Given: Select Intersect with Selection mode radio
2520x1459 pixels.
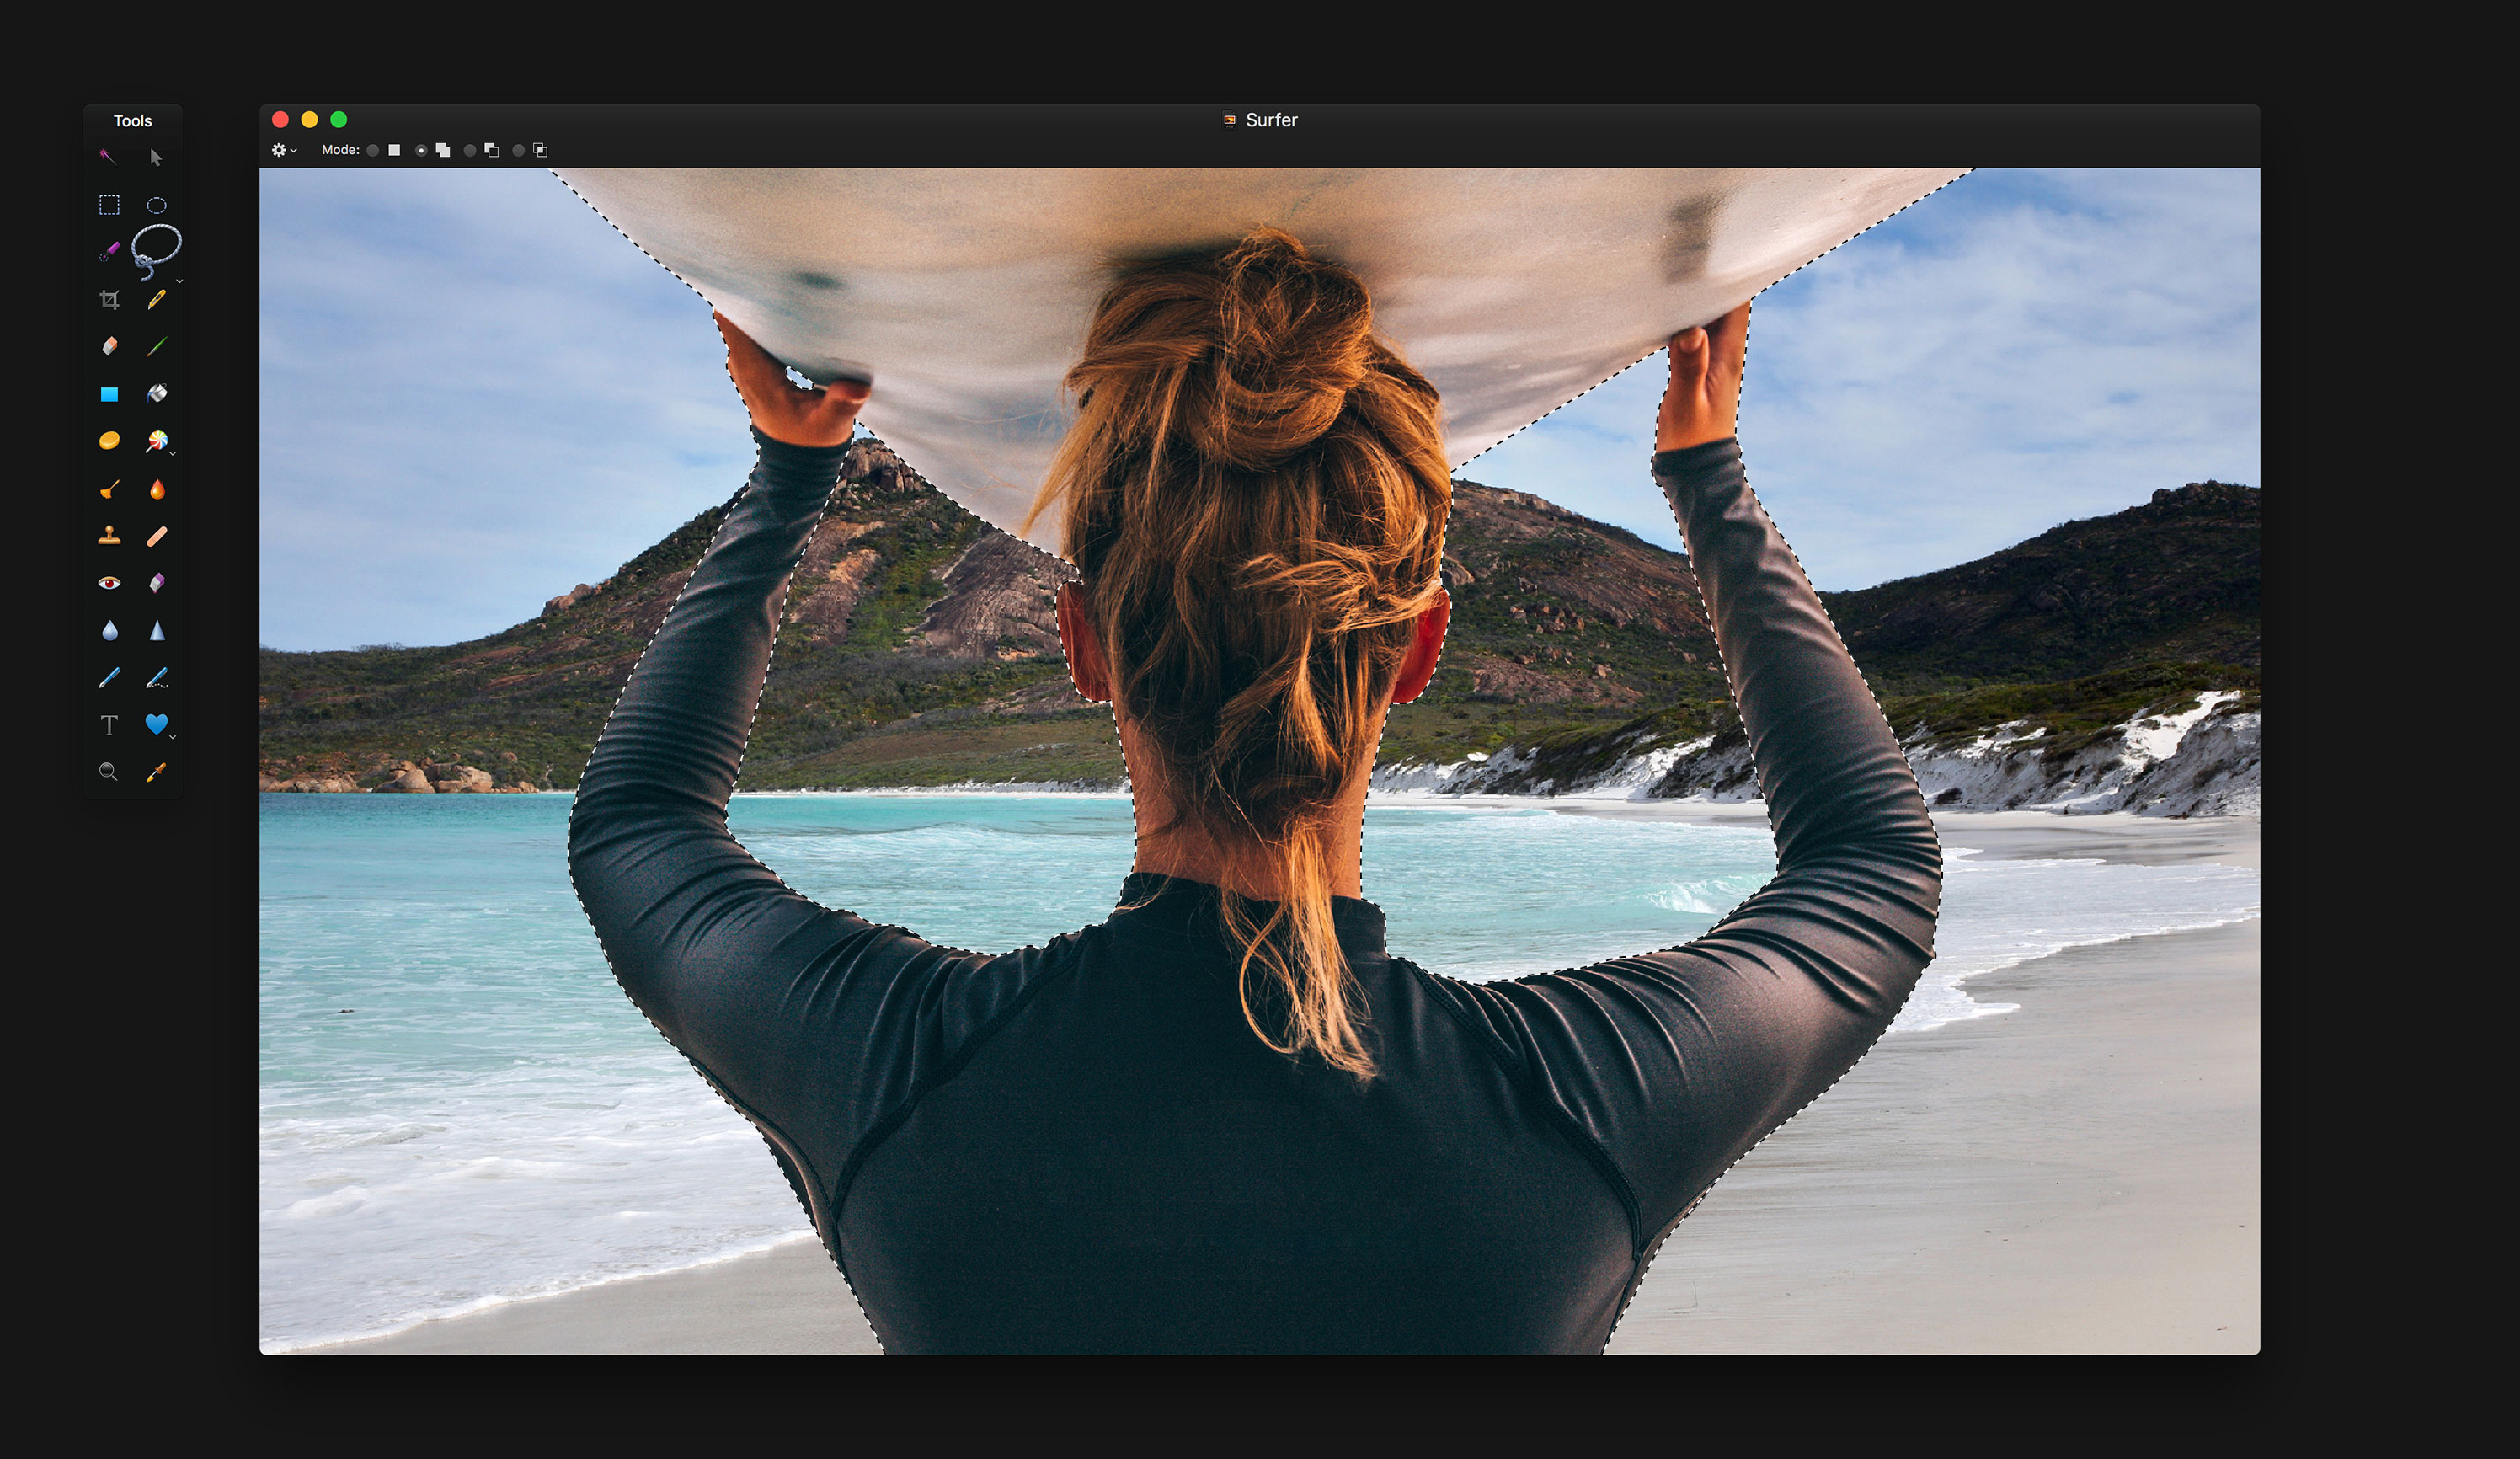Looking at the screenshot, I should 518,150.
